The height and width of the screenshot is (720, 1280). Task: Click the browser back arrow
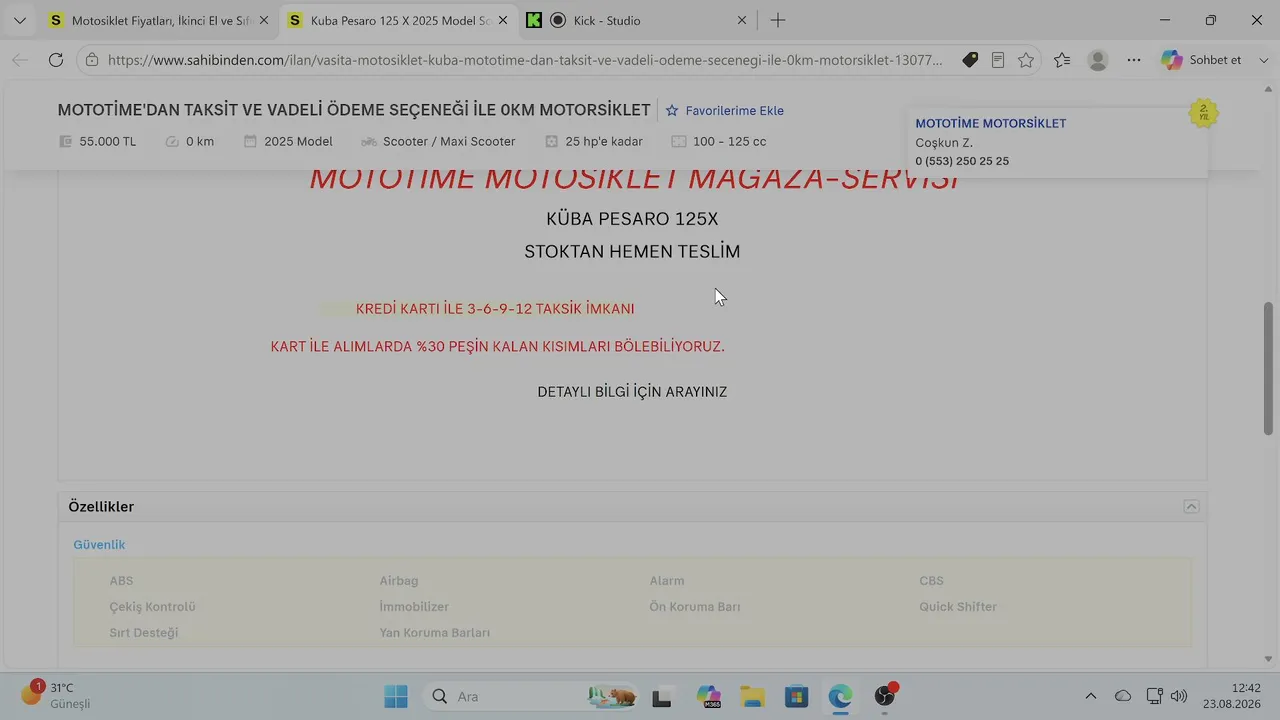pyautogui.click(x=20, y=60)
